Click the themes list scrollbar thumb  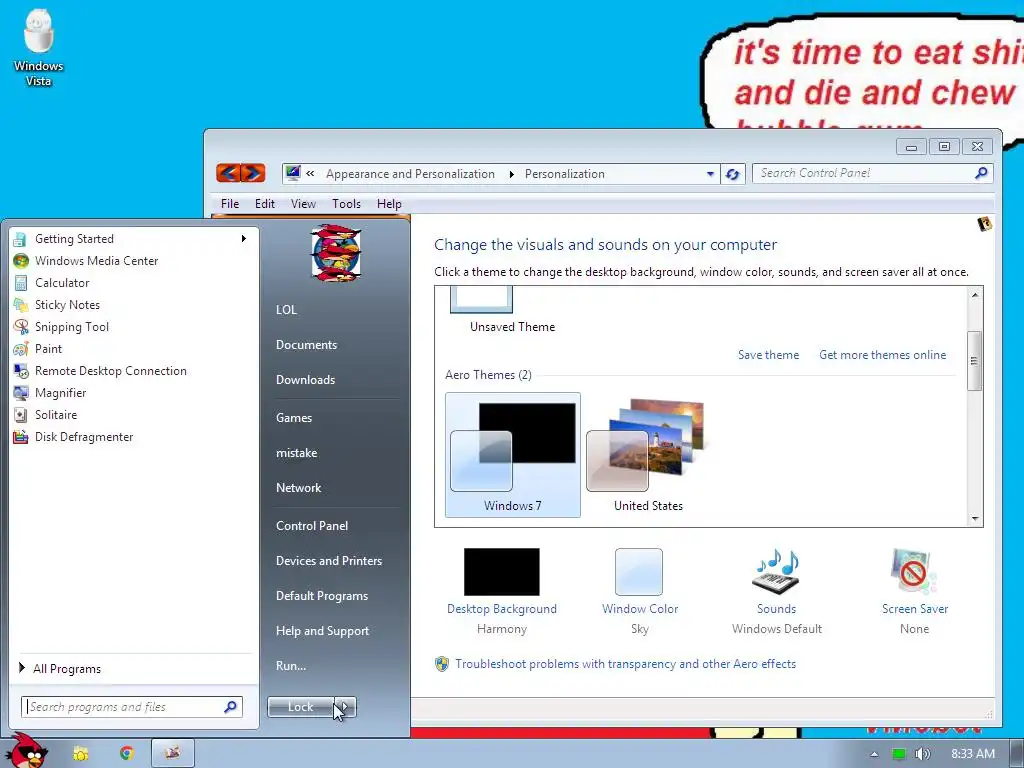pyautogui.click(x=974, y=360)
